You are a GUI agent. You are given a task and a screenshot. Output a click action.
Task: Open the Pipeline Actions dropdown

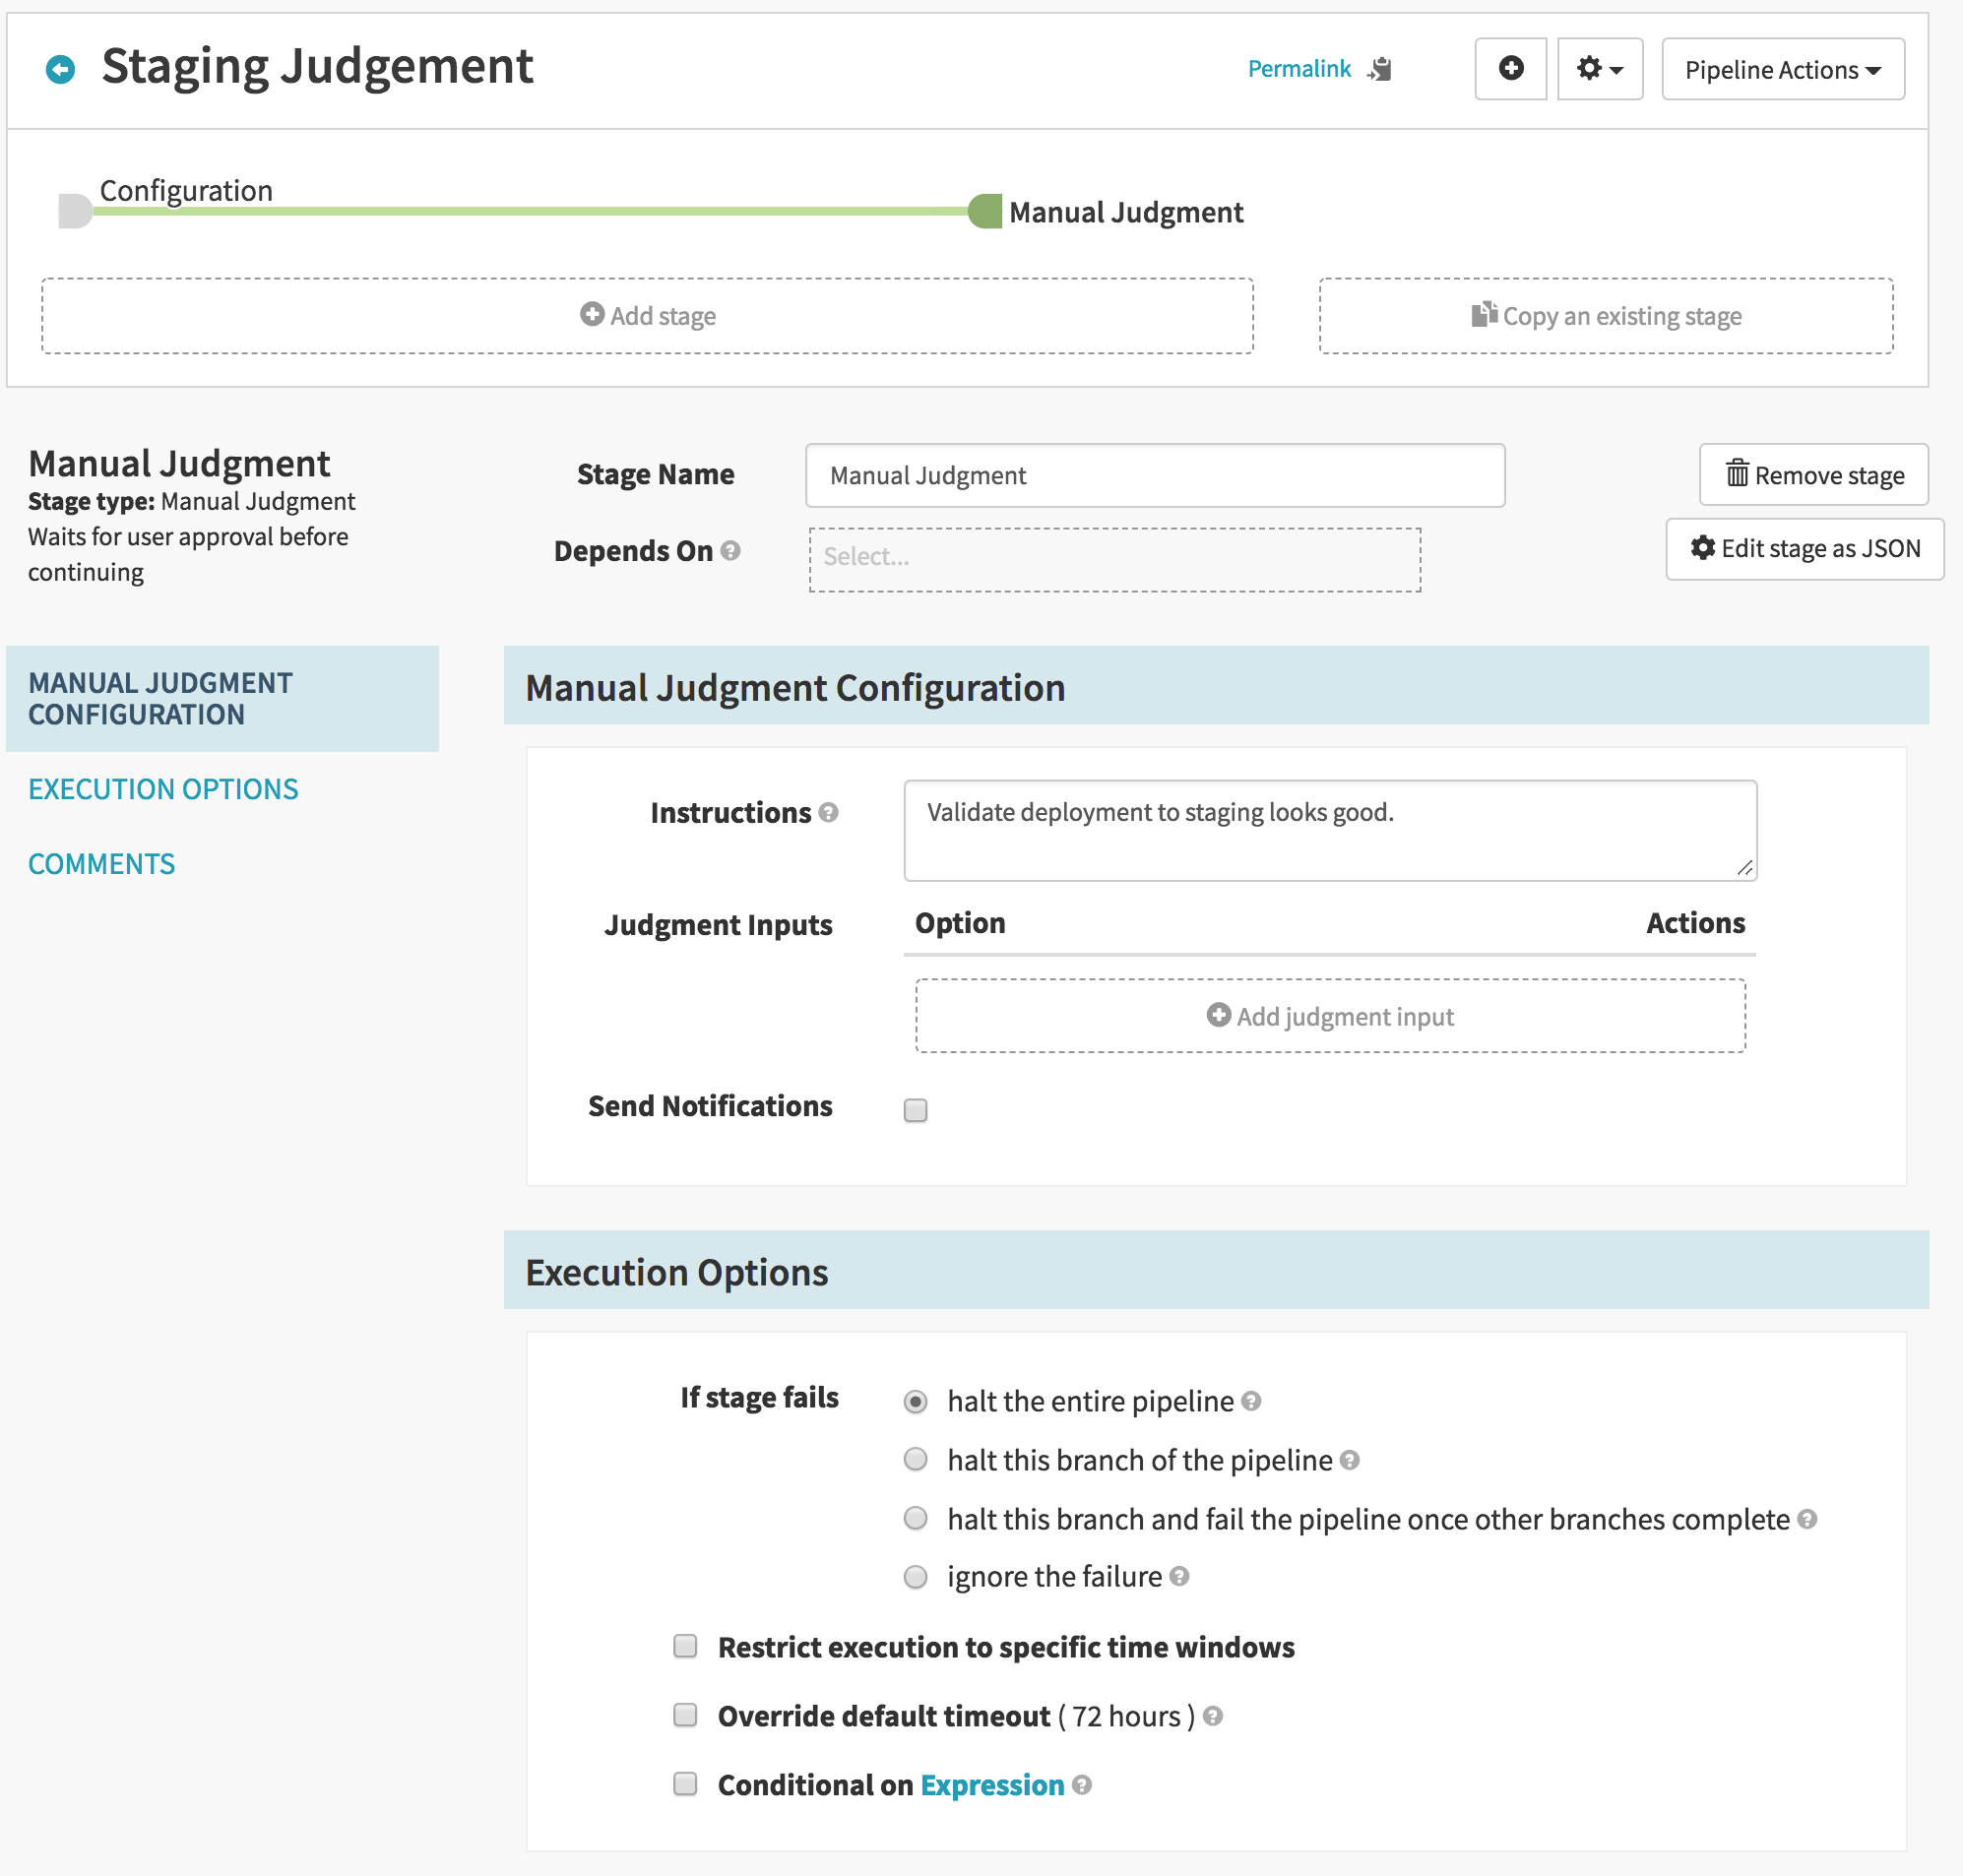point(1782,69)
